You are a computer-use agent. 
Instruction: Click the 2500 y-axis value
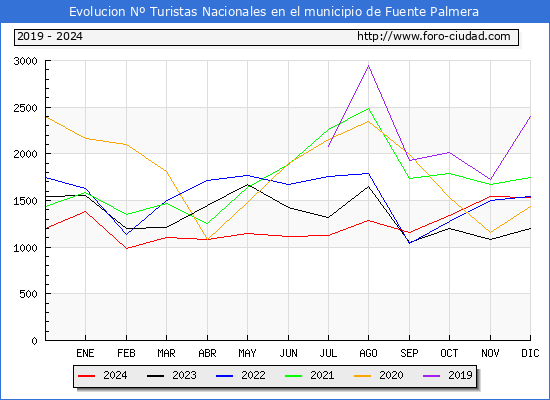click(25, 108)
